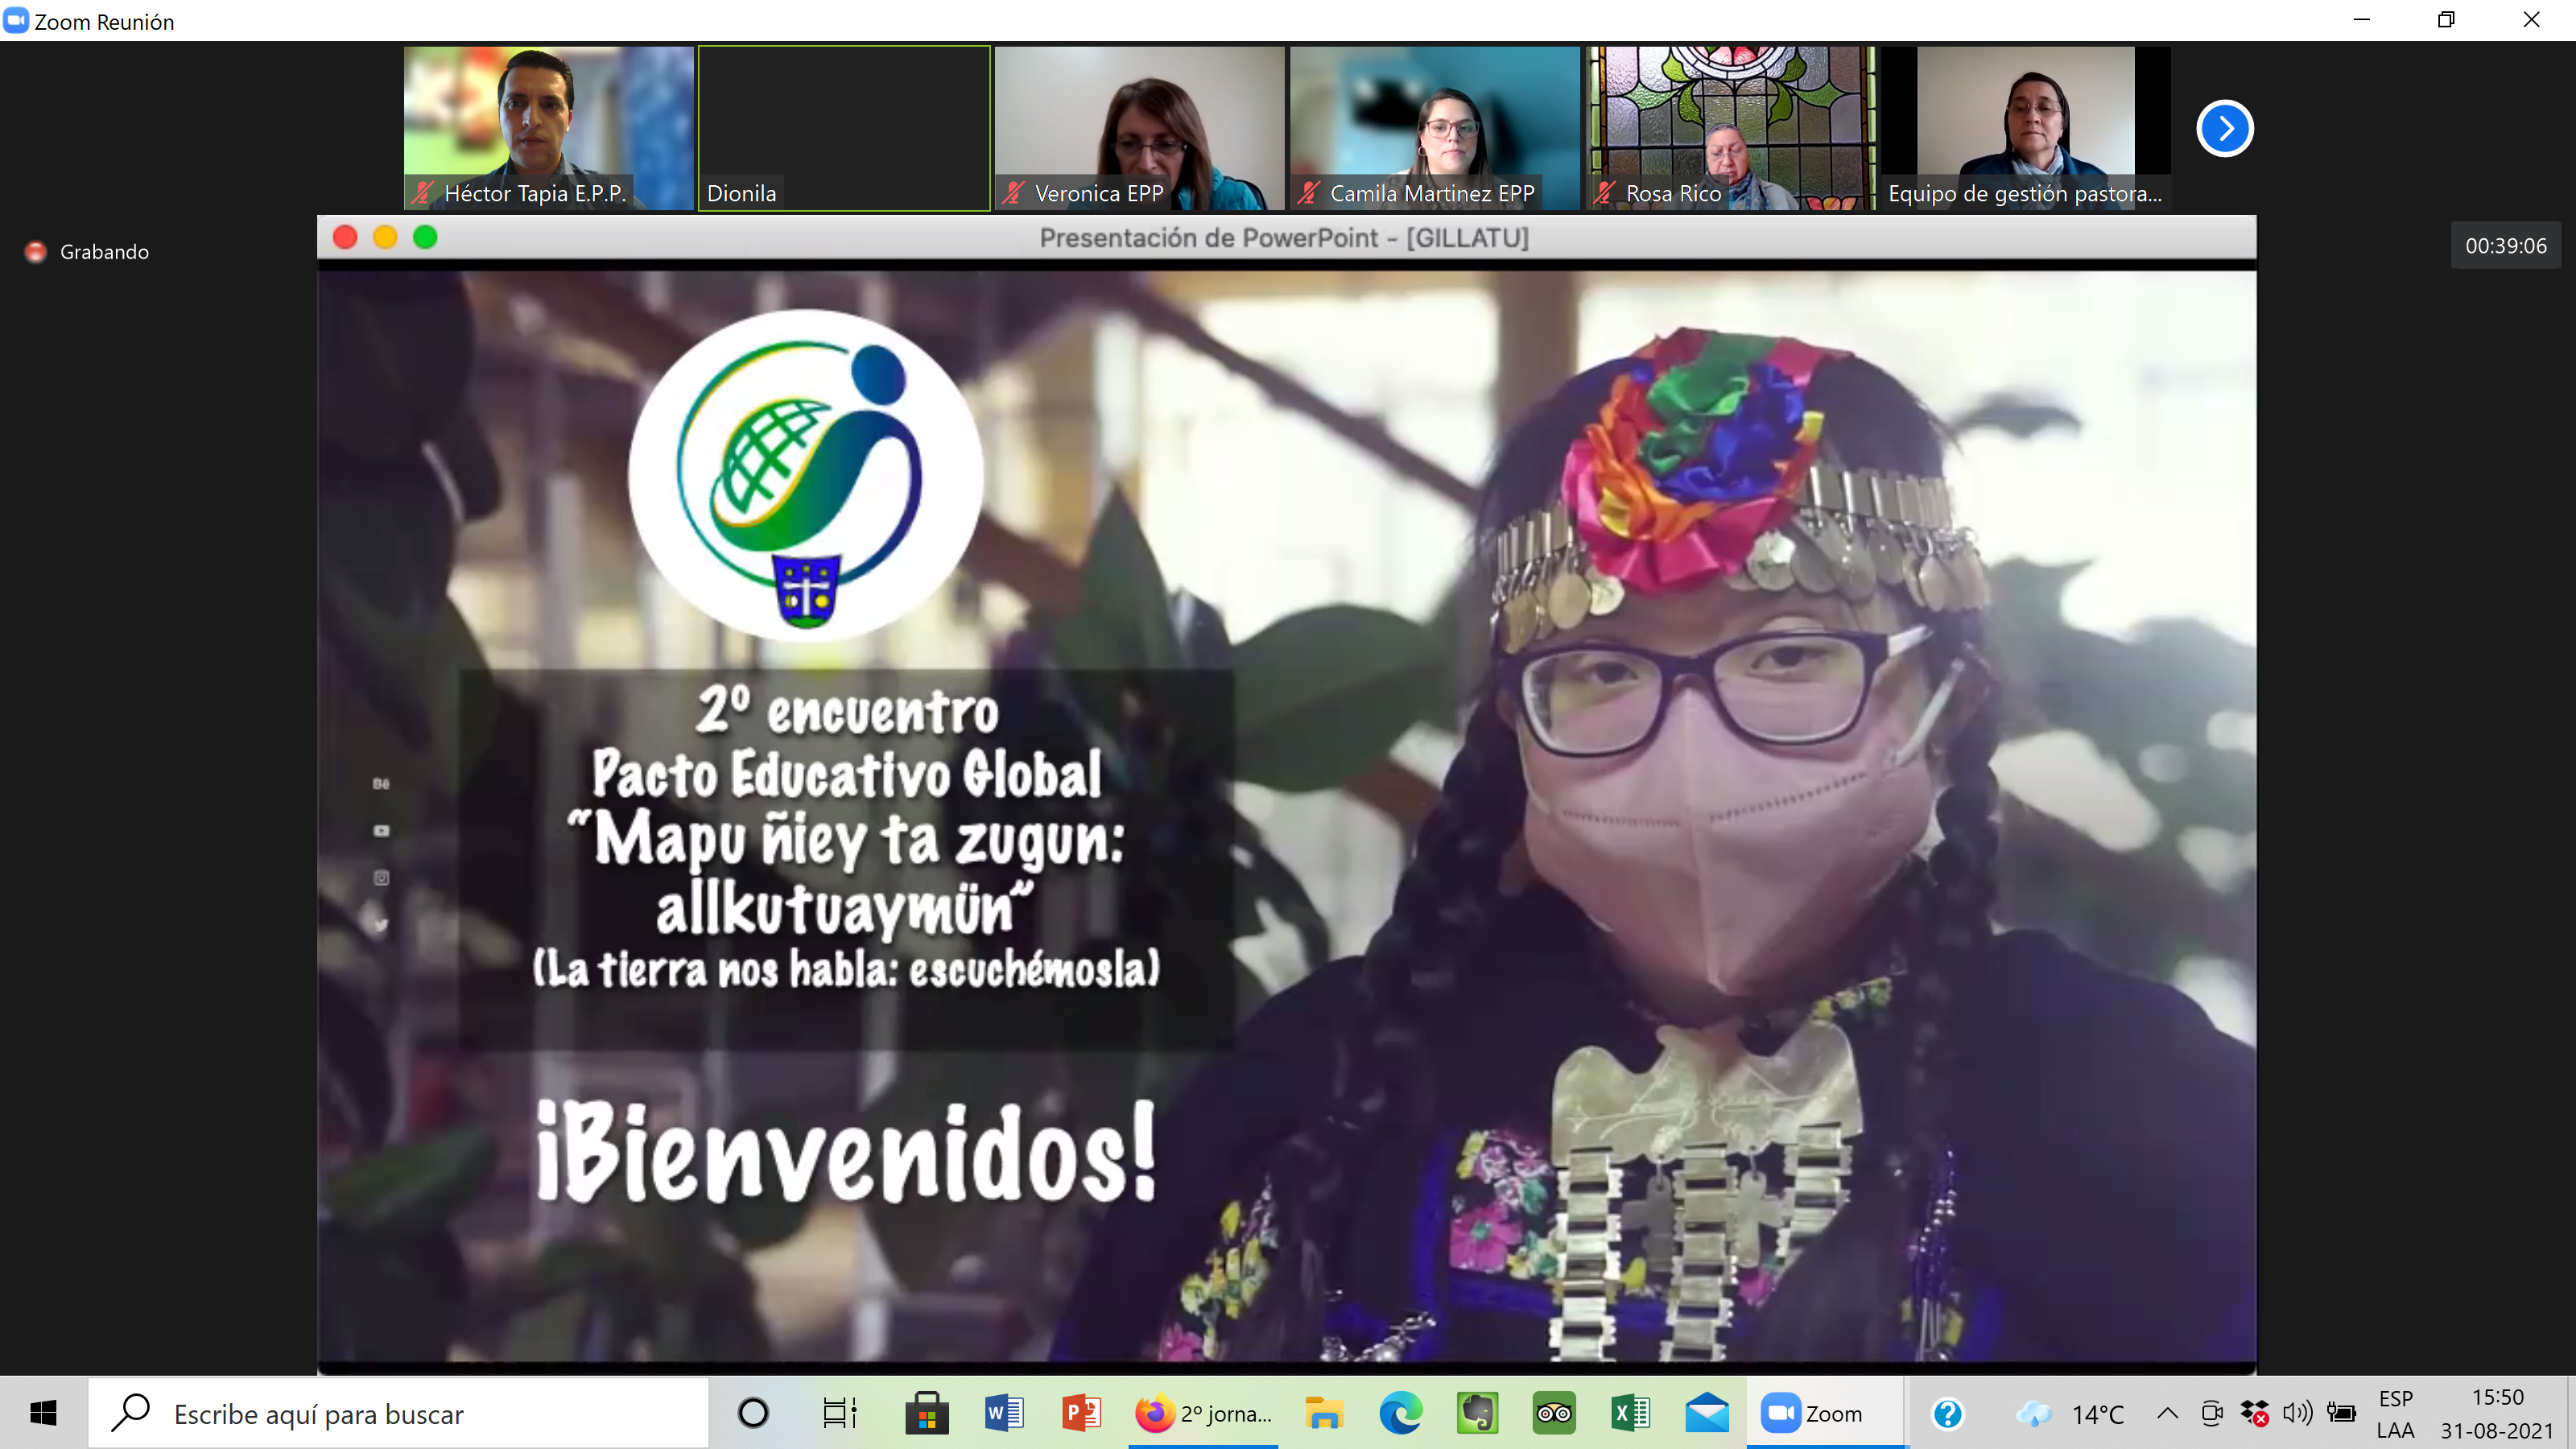
Task: Click the Zoom taskbar button
Action: coord(1826,1413)
